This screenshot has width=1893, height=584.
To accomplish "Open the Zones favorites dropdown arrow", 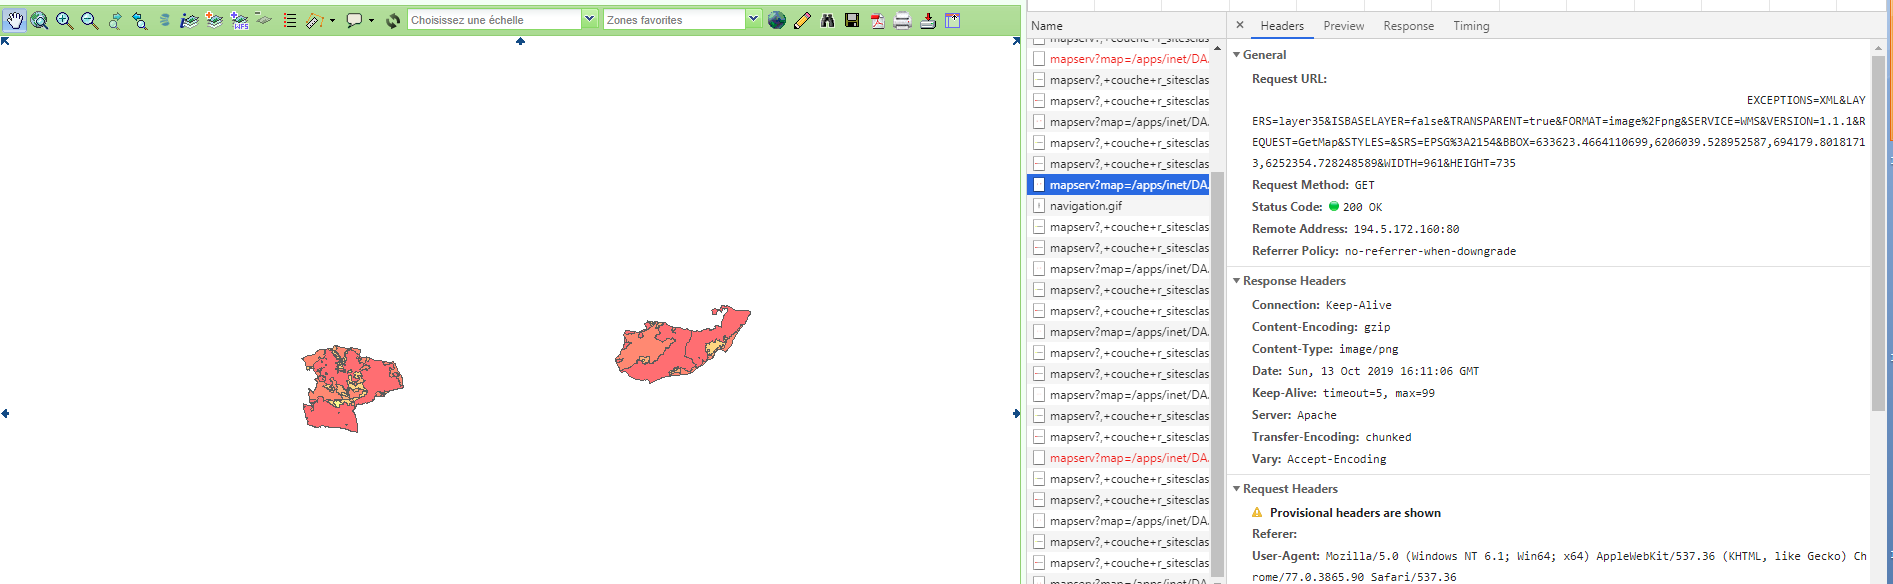I will 753,19.
